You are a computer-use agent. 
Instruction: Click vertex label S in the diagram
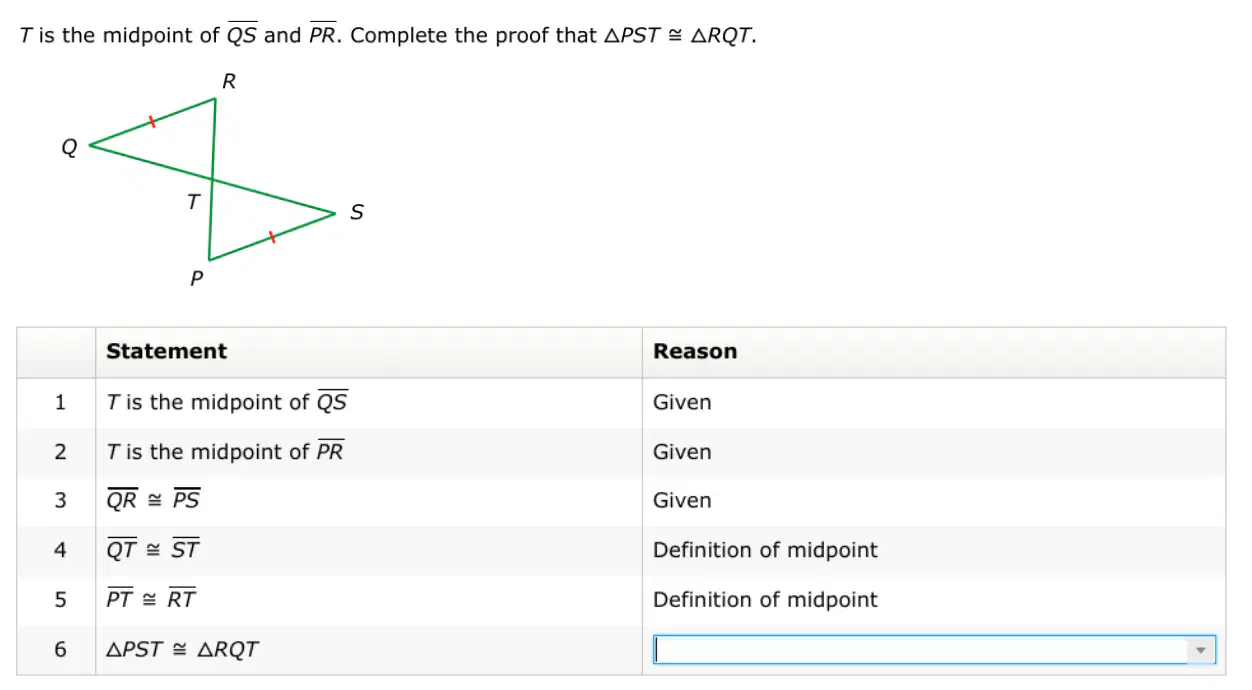357,212
